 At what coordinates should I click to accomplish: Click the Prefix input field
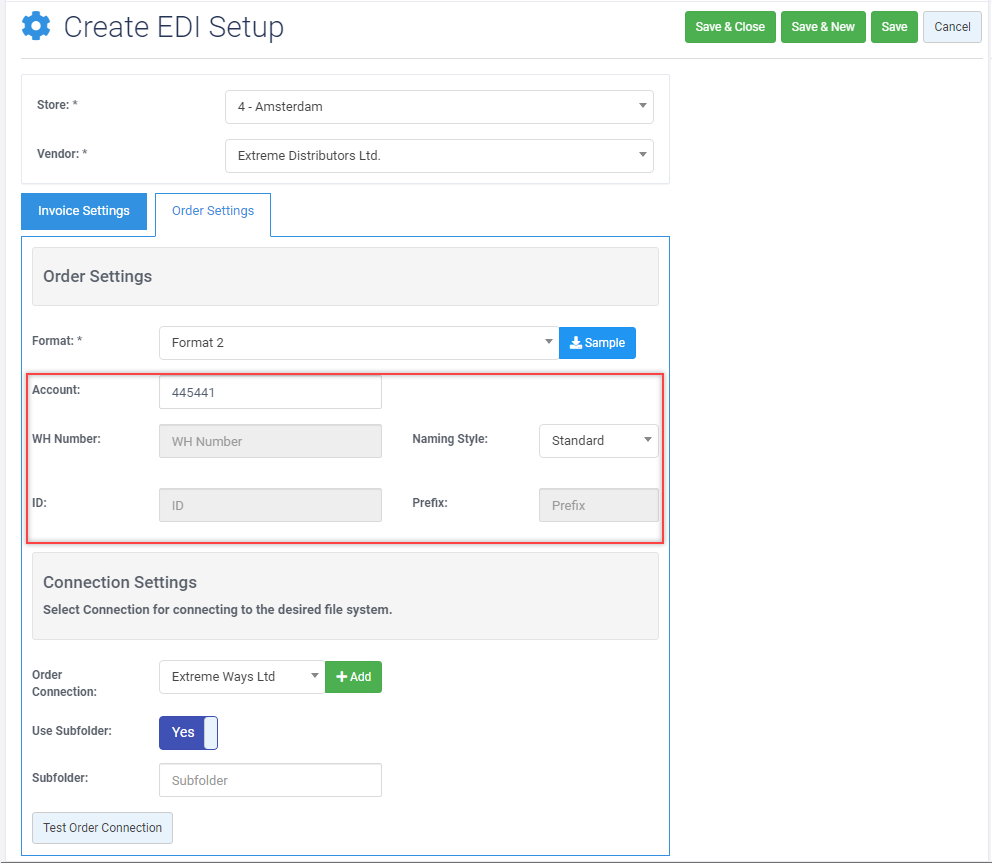[x=598, y=506]
